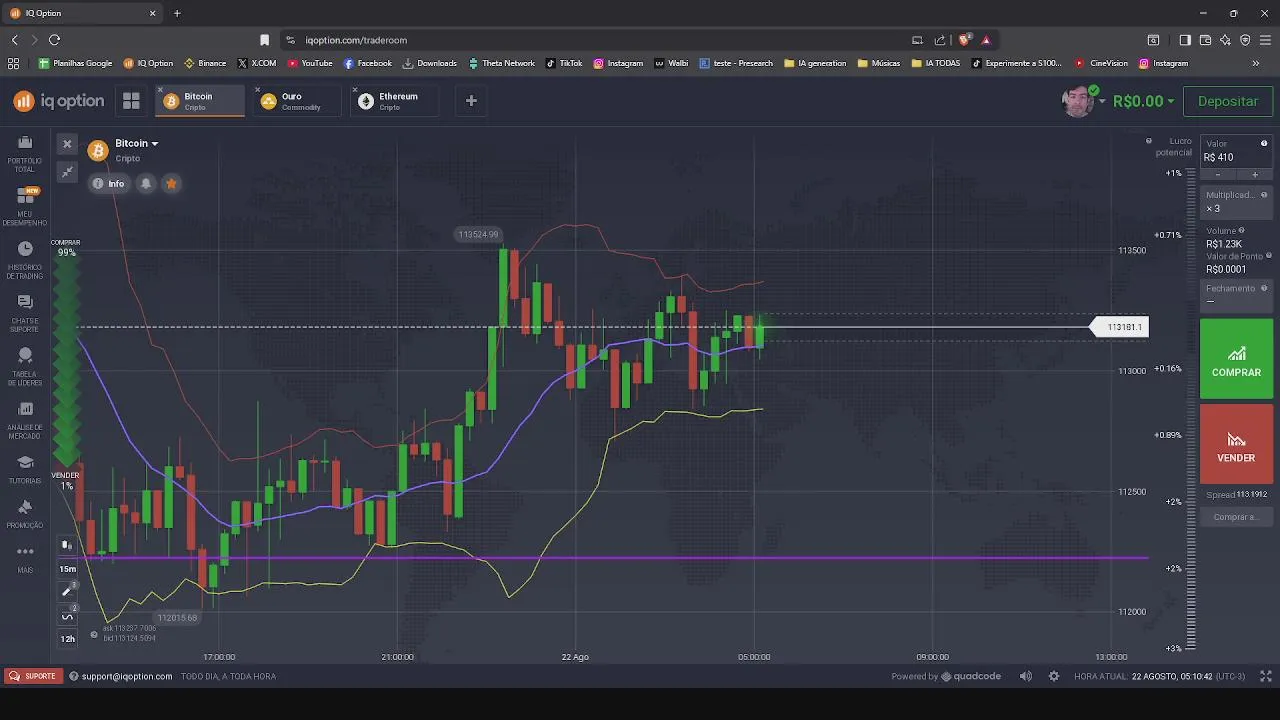Reload the page in the browser
The width and height of the screenshot is (1280, 720).
click(x=54, y=40)
